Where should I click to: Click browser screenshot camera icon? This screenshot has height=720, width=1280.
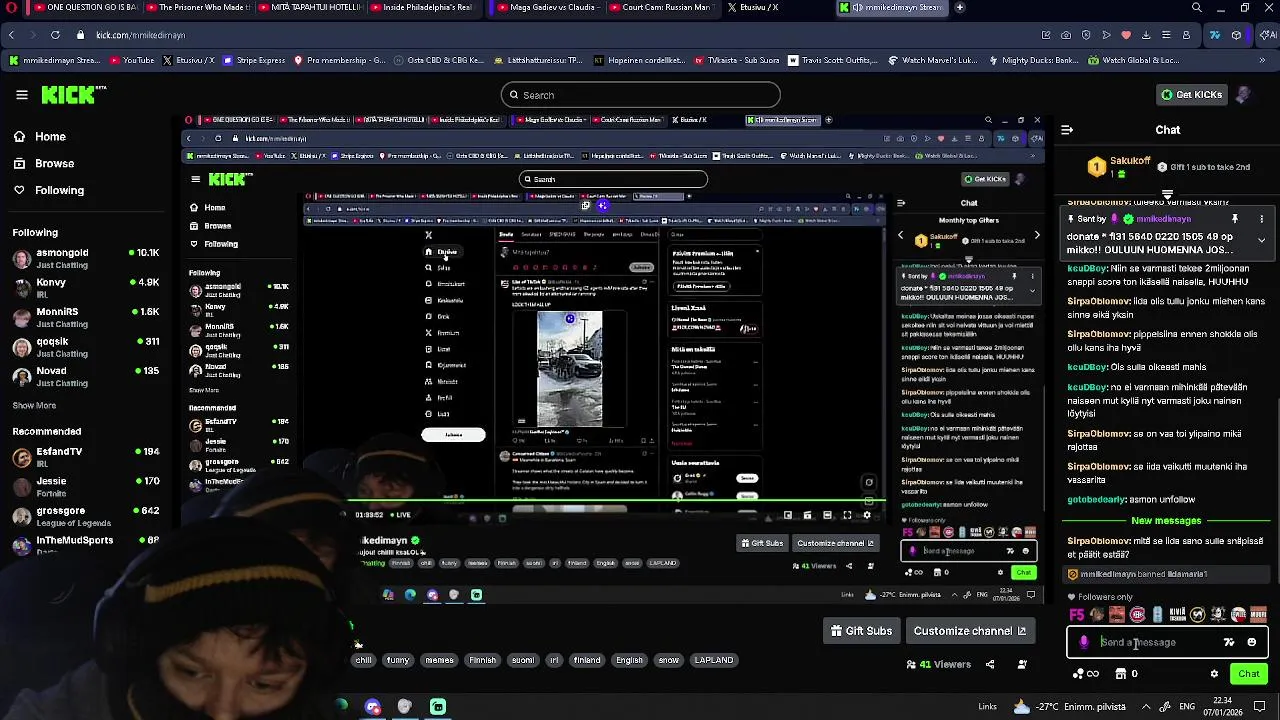point(1067,35)
